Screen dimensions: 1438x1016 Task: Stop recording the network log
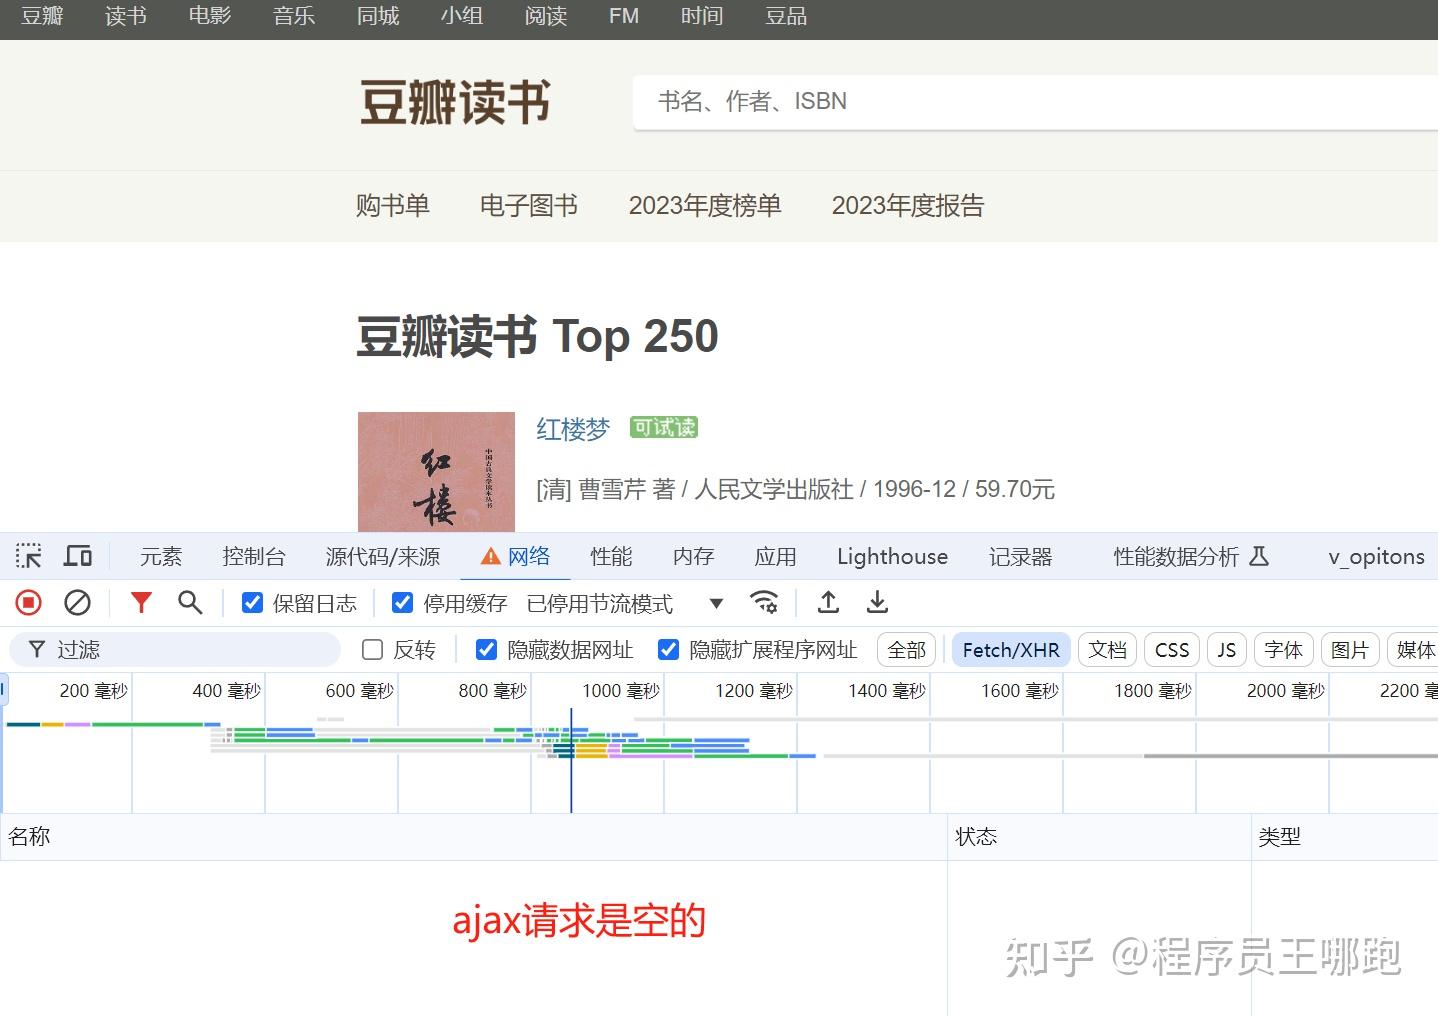(28, 602)
